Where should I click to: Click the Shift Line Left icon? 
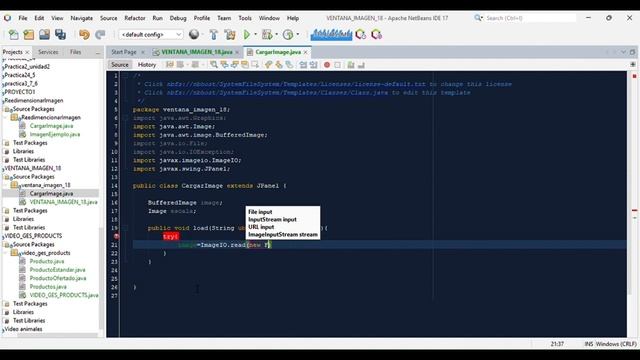(x=303, y=64)
